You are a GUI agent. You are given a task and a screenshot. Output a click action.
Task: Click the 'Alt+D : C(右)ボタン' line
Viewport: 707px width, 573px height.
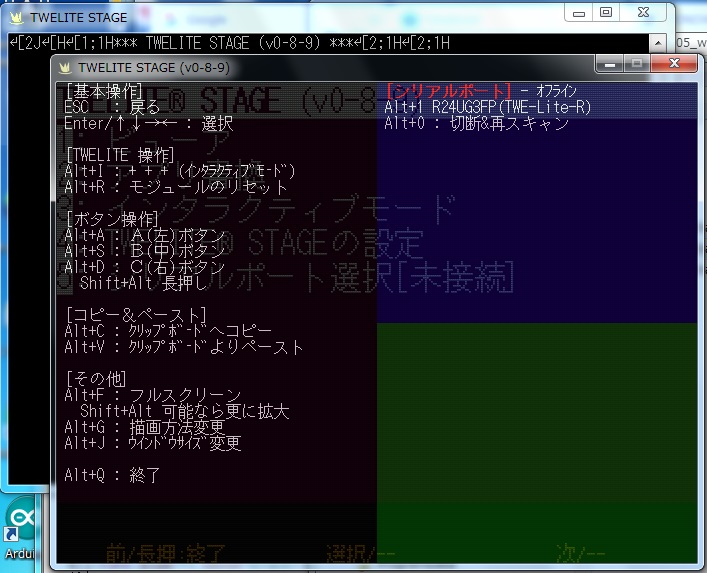tap(144, 267)
